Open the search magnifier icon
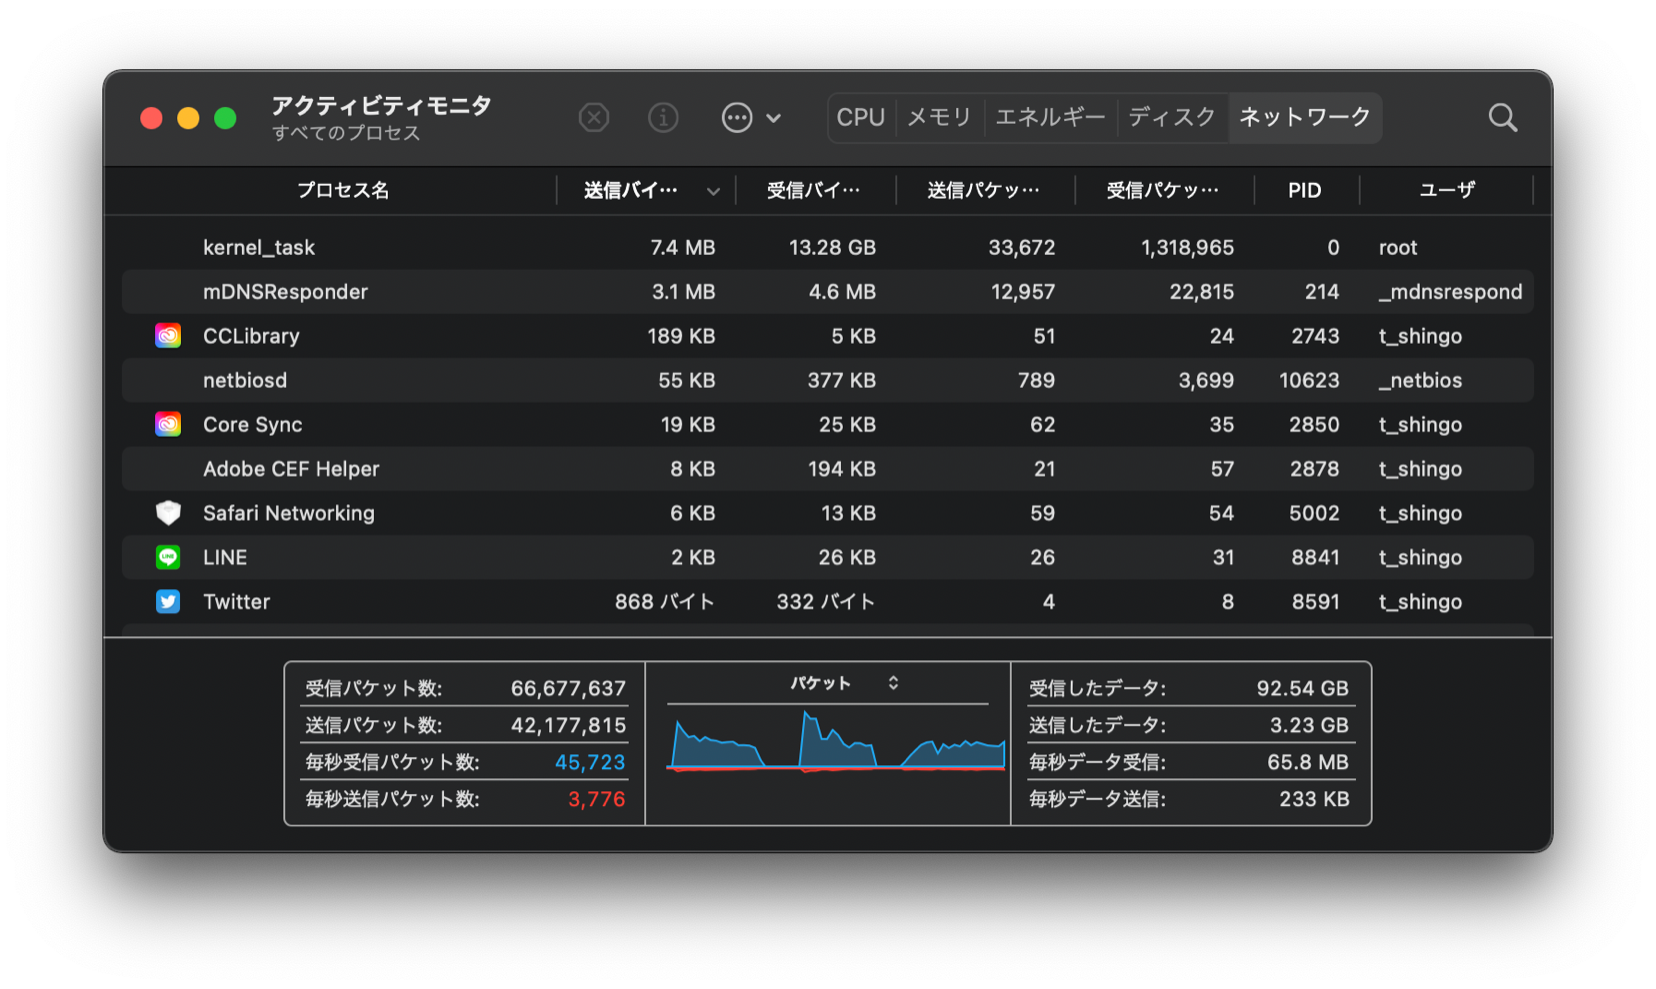Image resolution: width=1656 pixels, height=989 pixels. 1502,118
